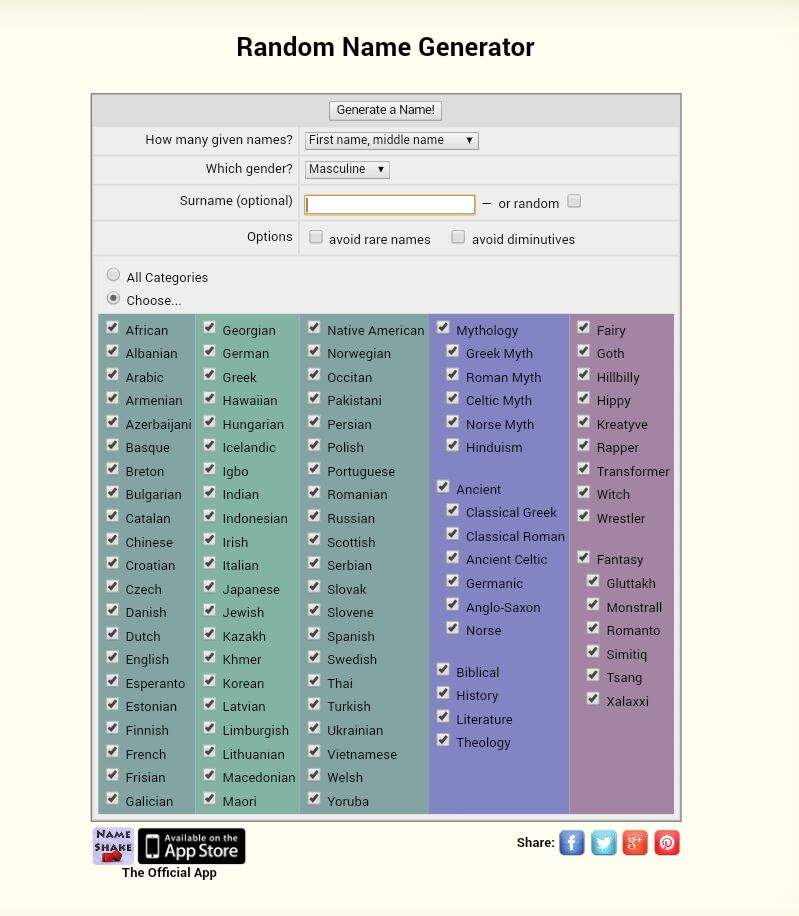Uncheck Gluttakh
The height and width of the screenshot is (916, 799).
pos(593,581)
